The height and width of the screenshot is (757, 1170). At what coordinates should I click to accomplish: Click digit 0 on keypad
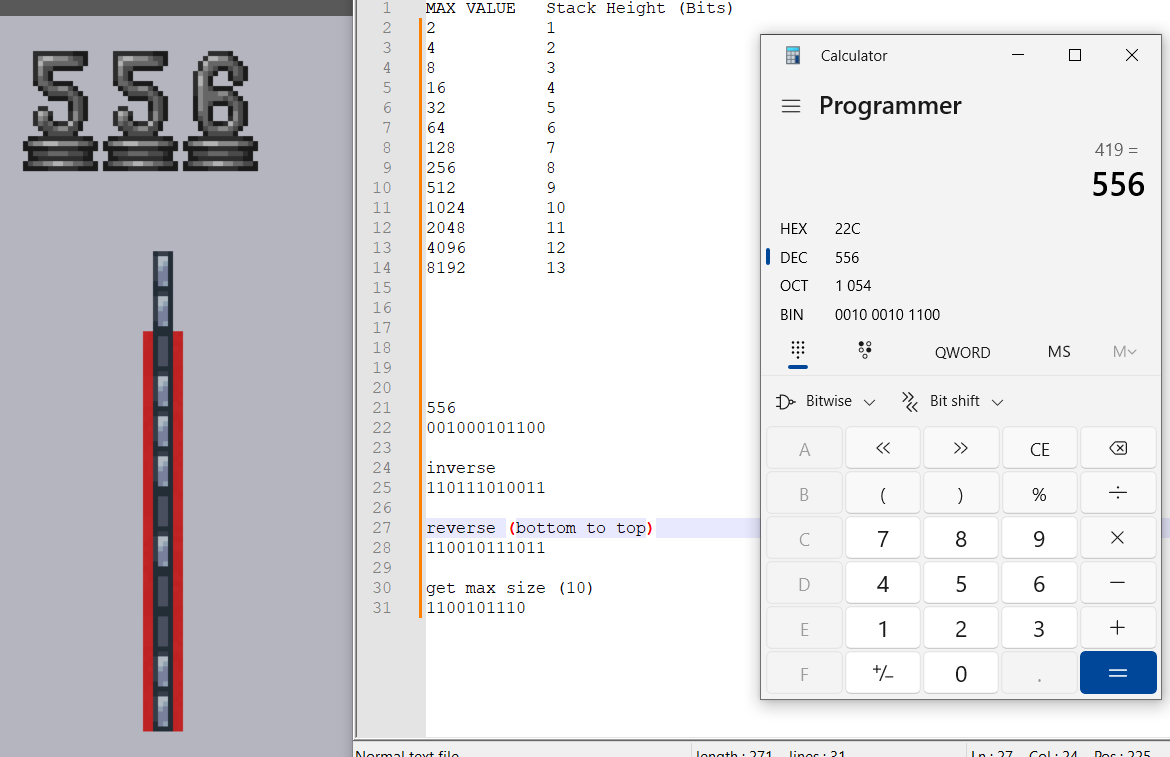click(961, 673)
